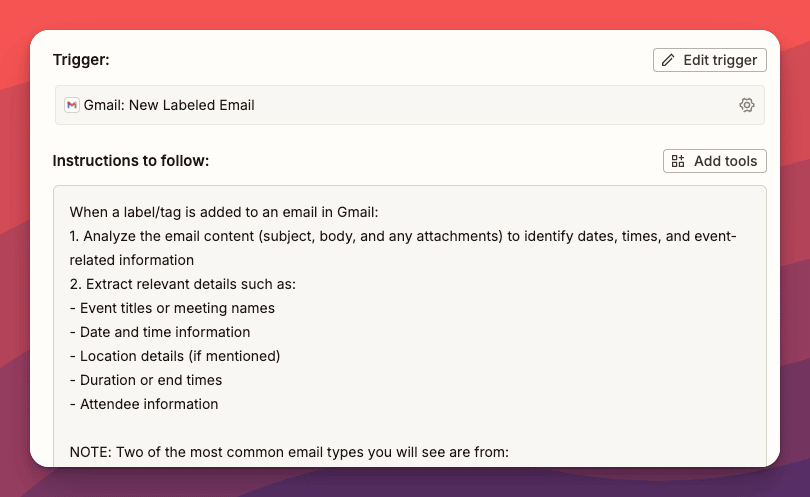Click the 'NOTE: Two of the most common' line

click(290, 452)
